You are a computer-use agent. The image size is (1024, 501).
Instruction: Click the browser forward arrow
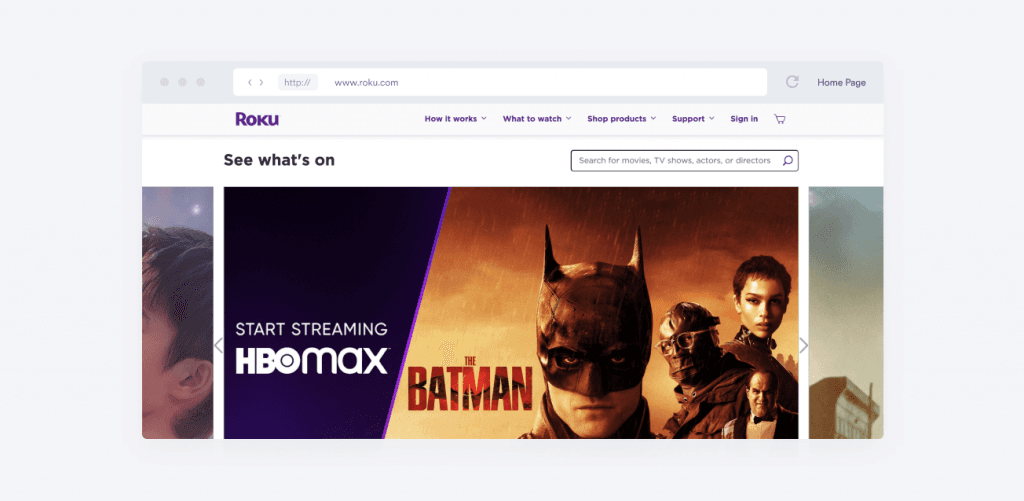tap(261, 82)
